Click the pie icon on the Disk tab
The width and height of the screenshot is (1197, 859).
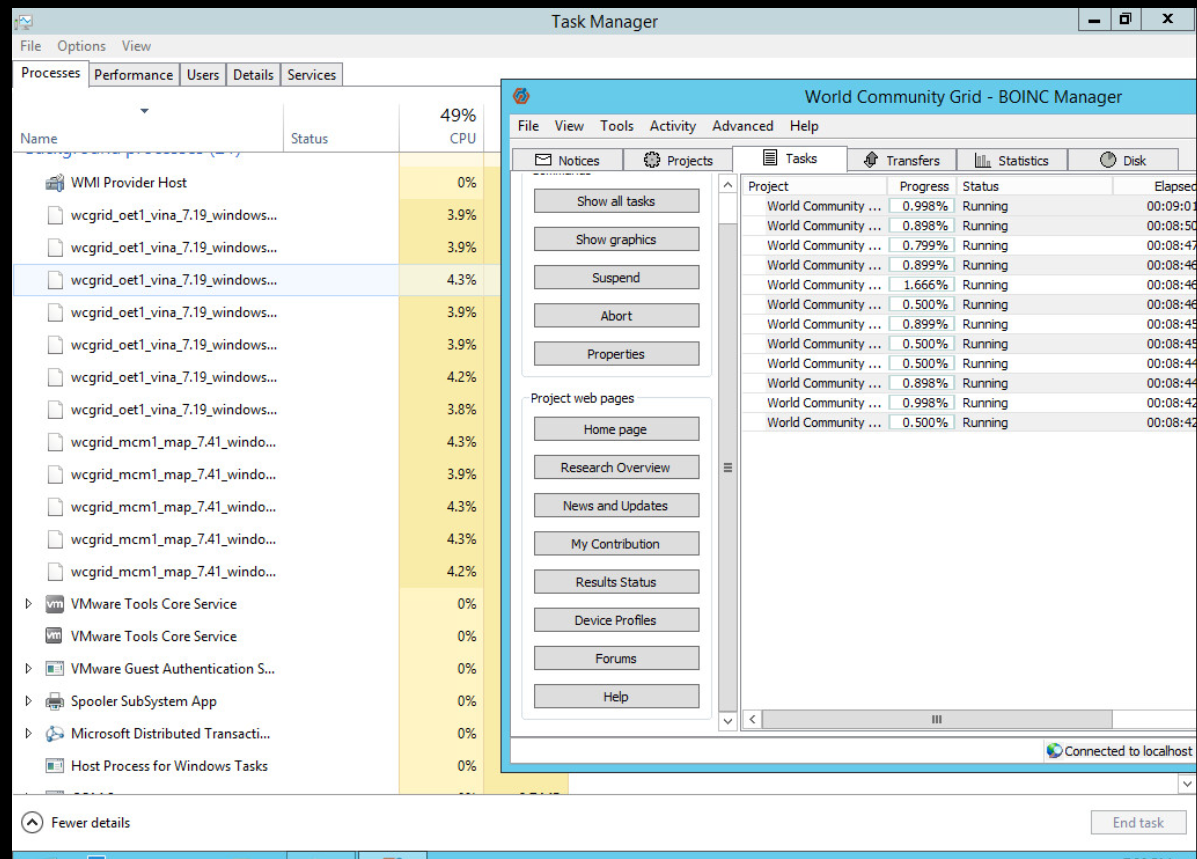1108,160
